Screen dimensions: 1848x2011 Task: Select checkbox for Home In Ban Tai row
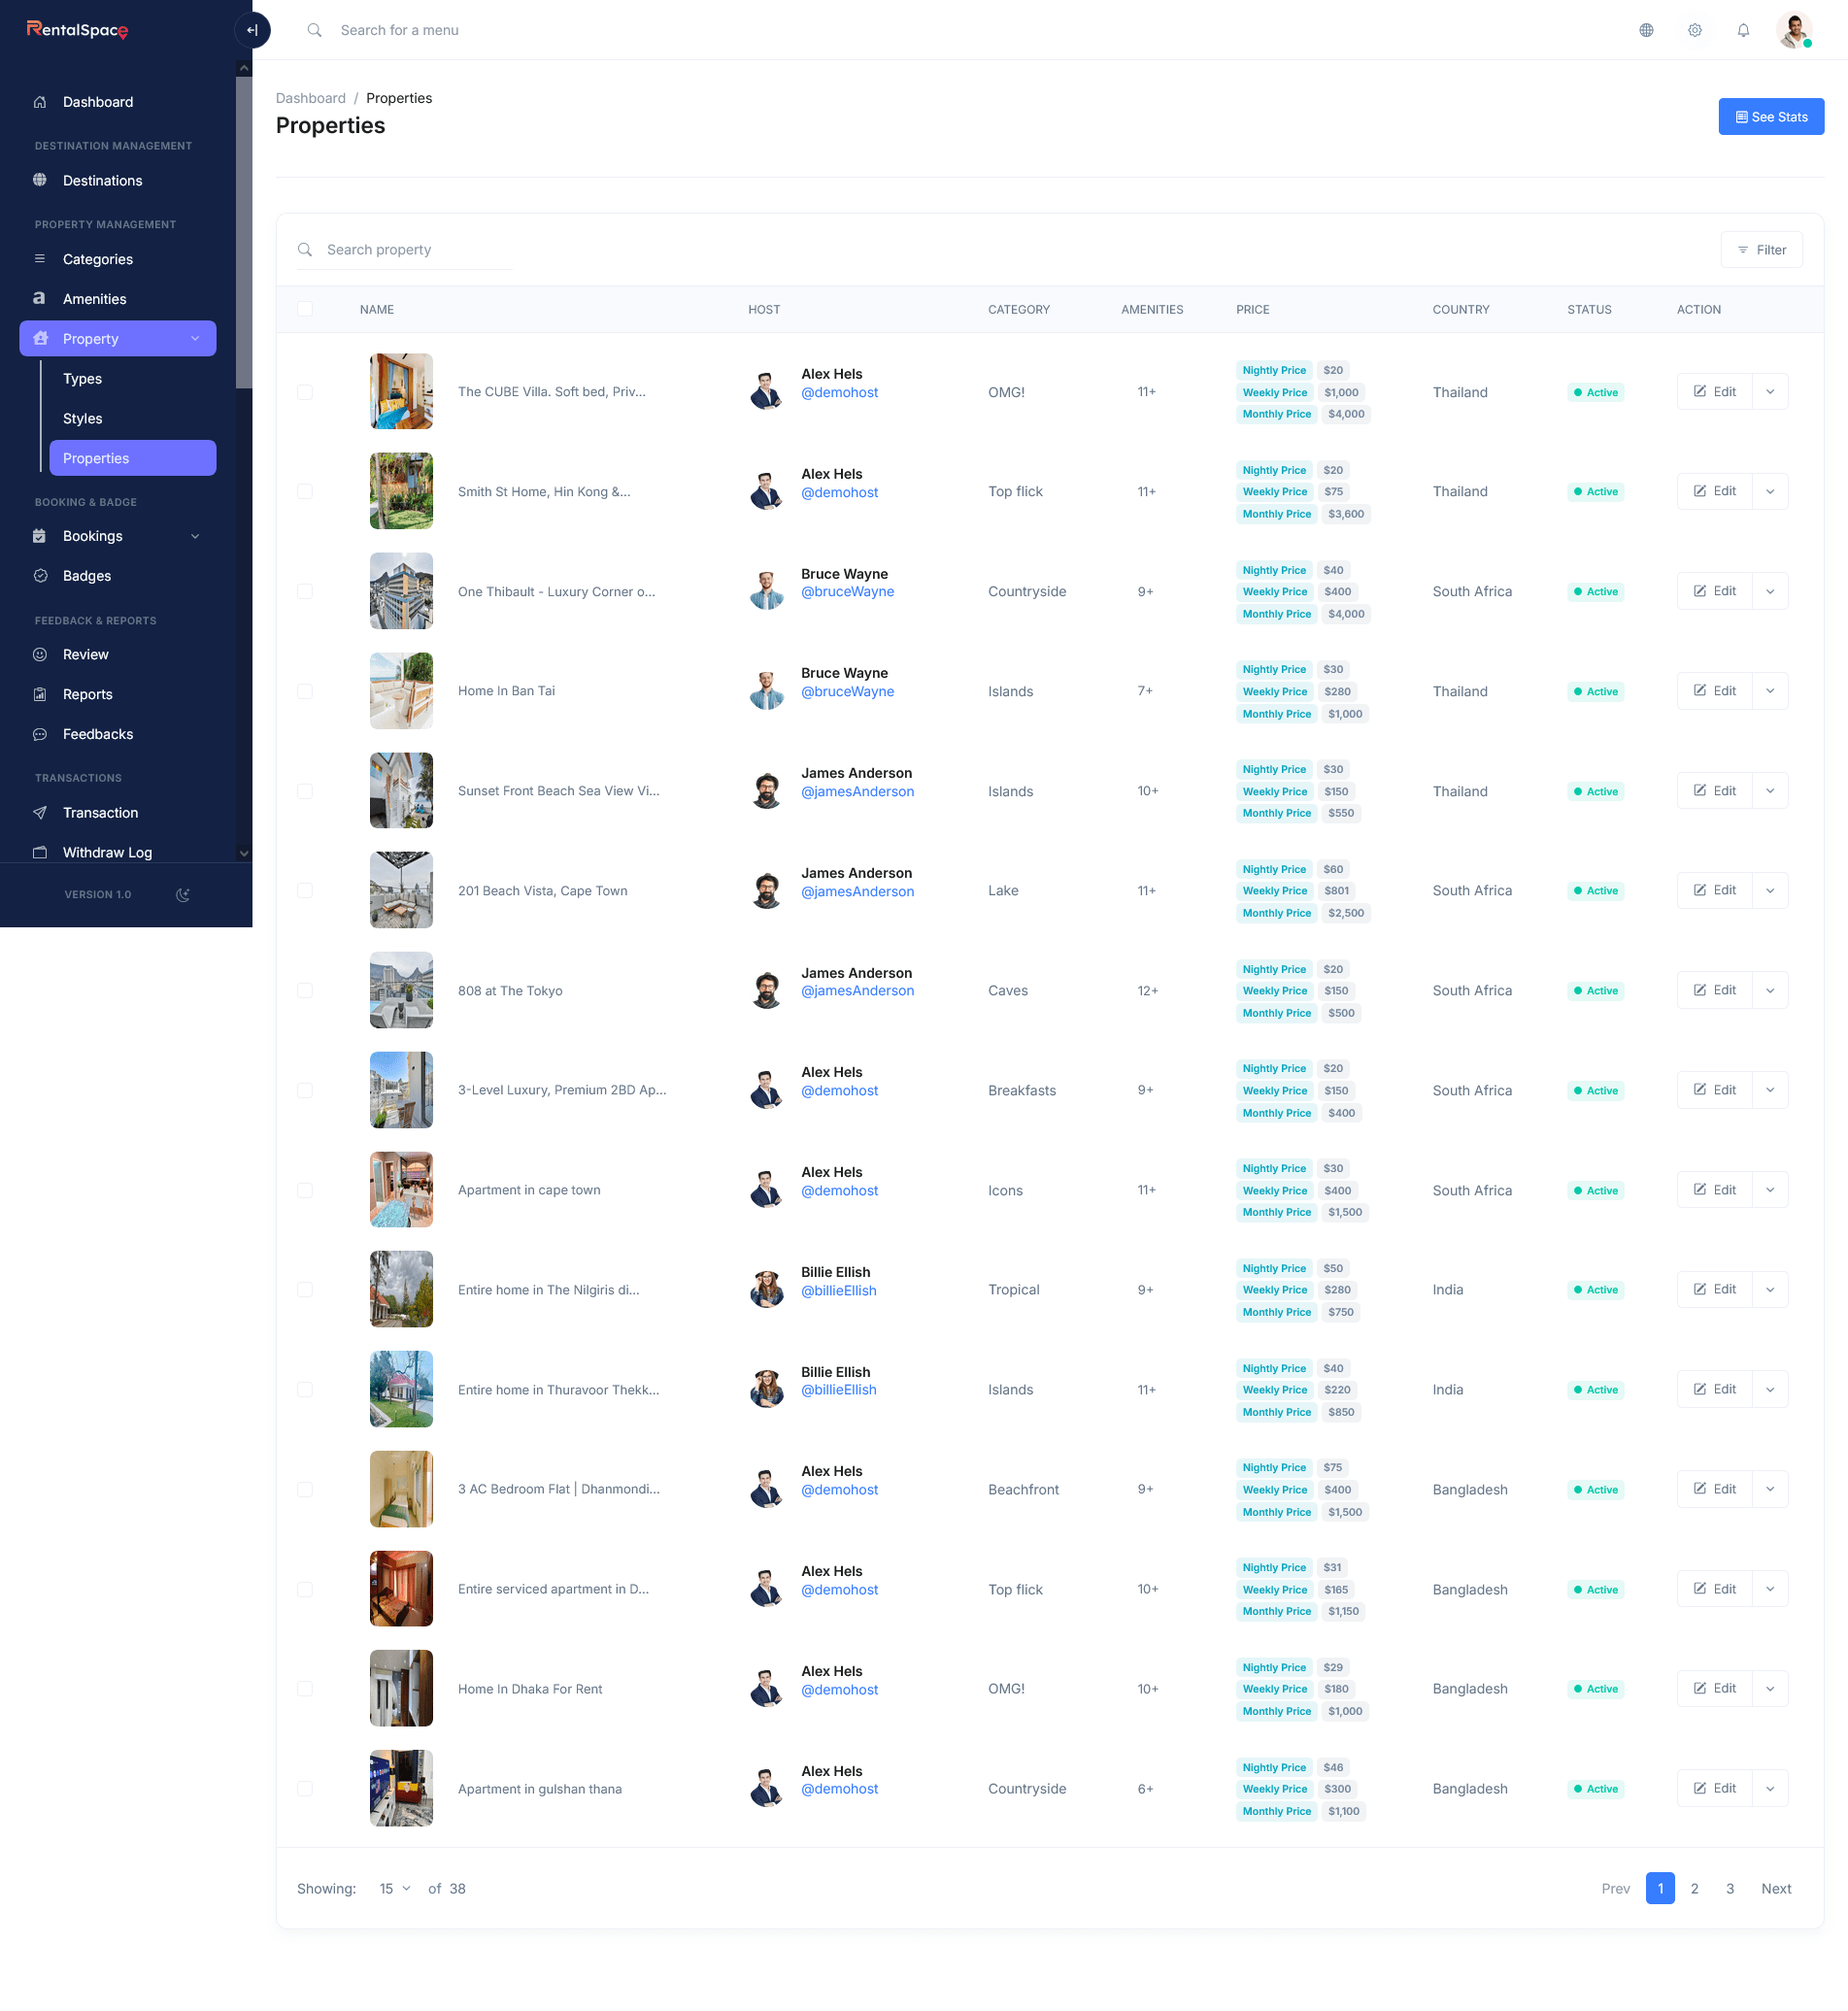305,691
